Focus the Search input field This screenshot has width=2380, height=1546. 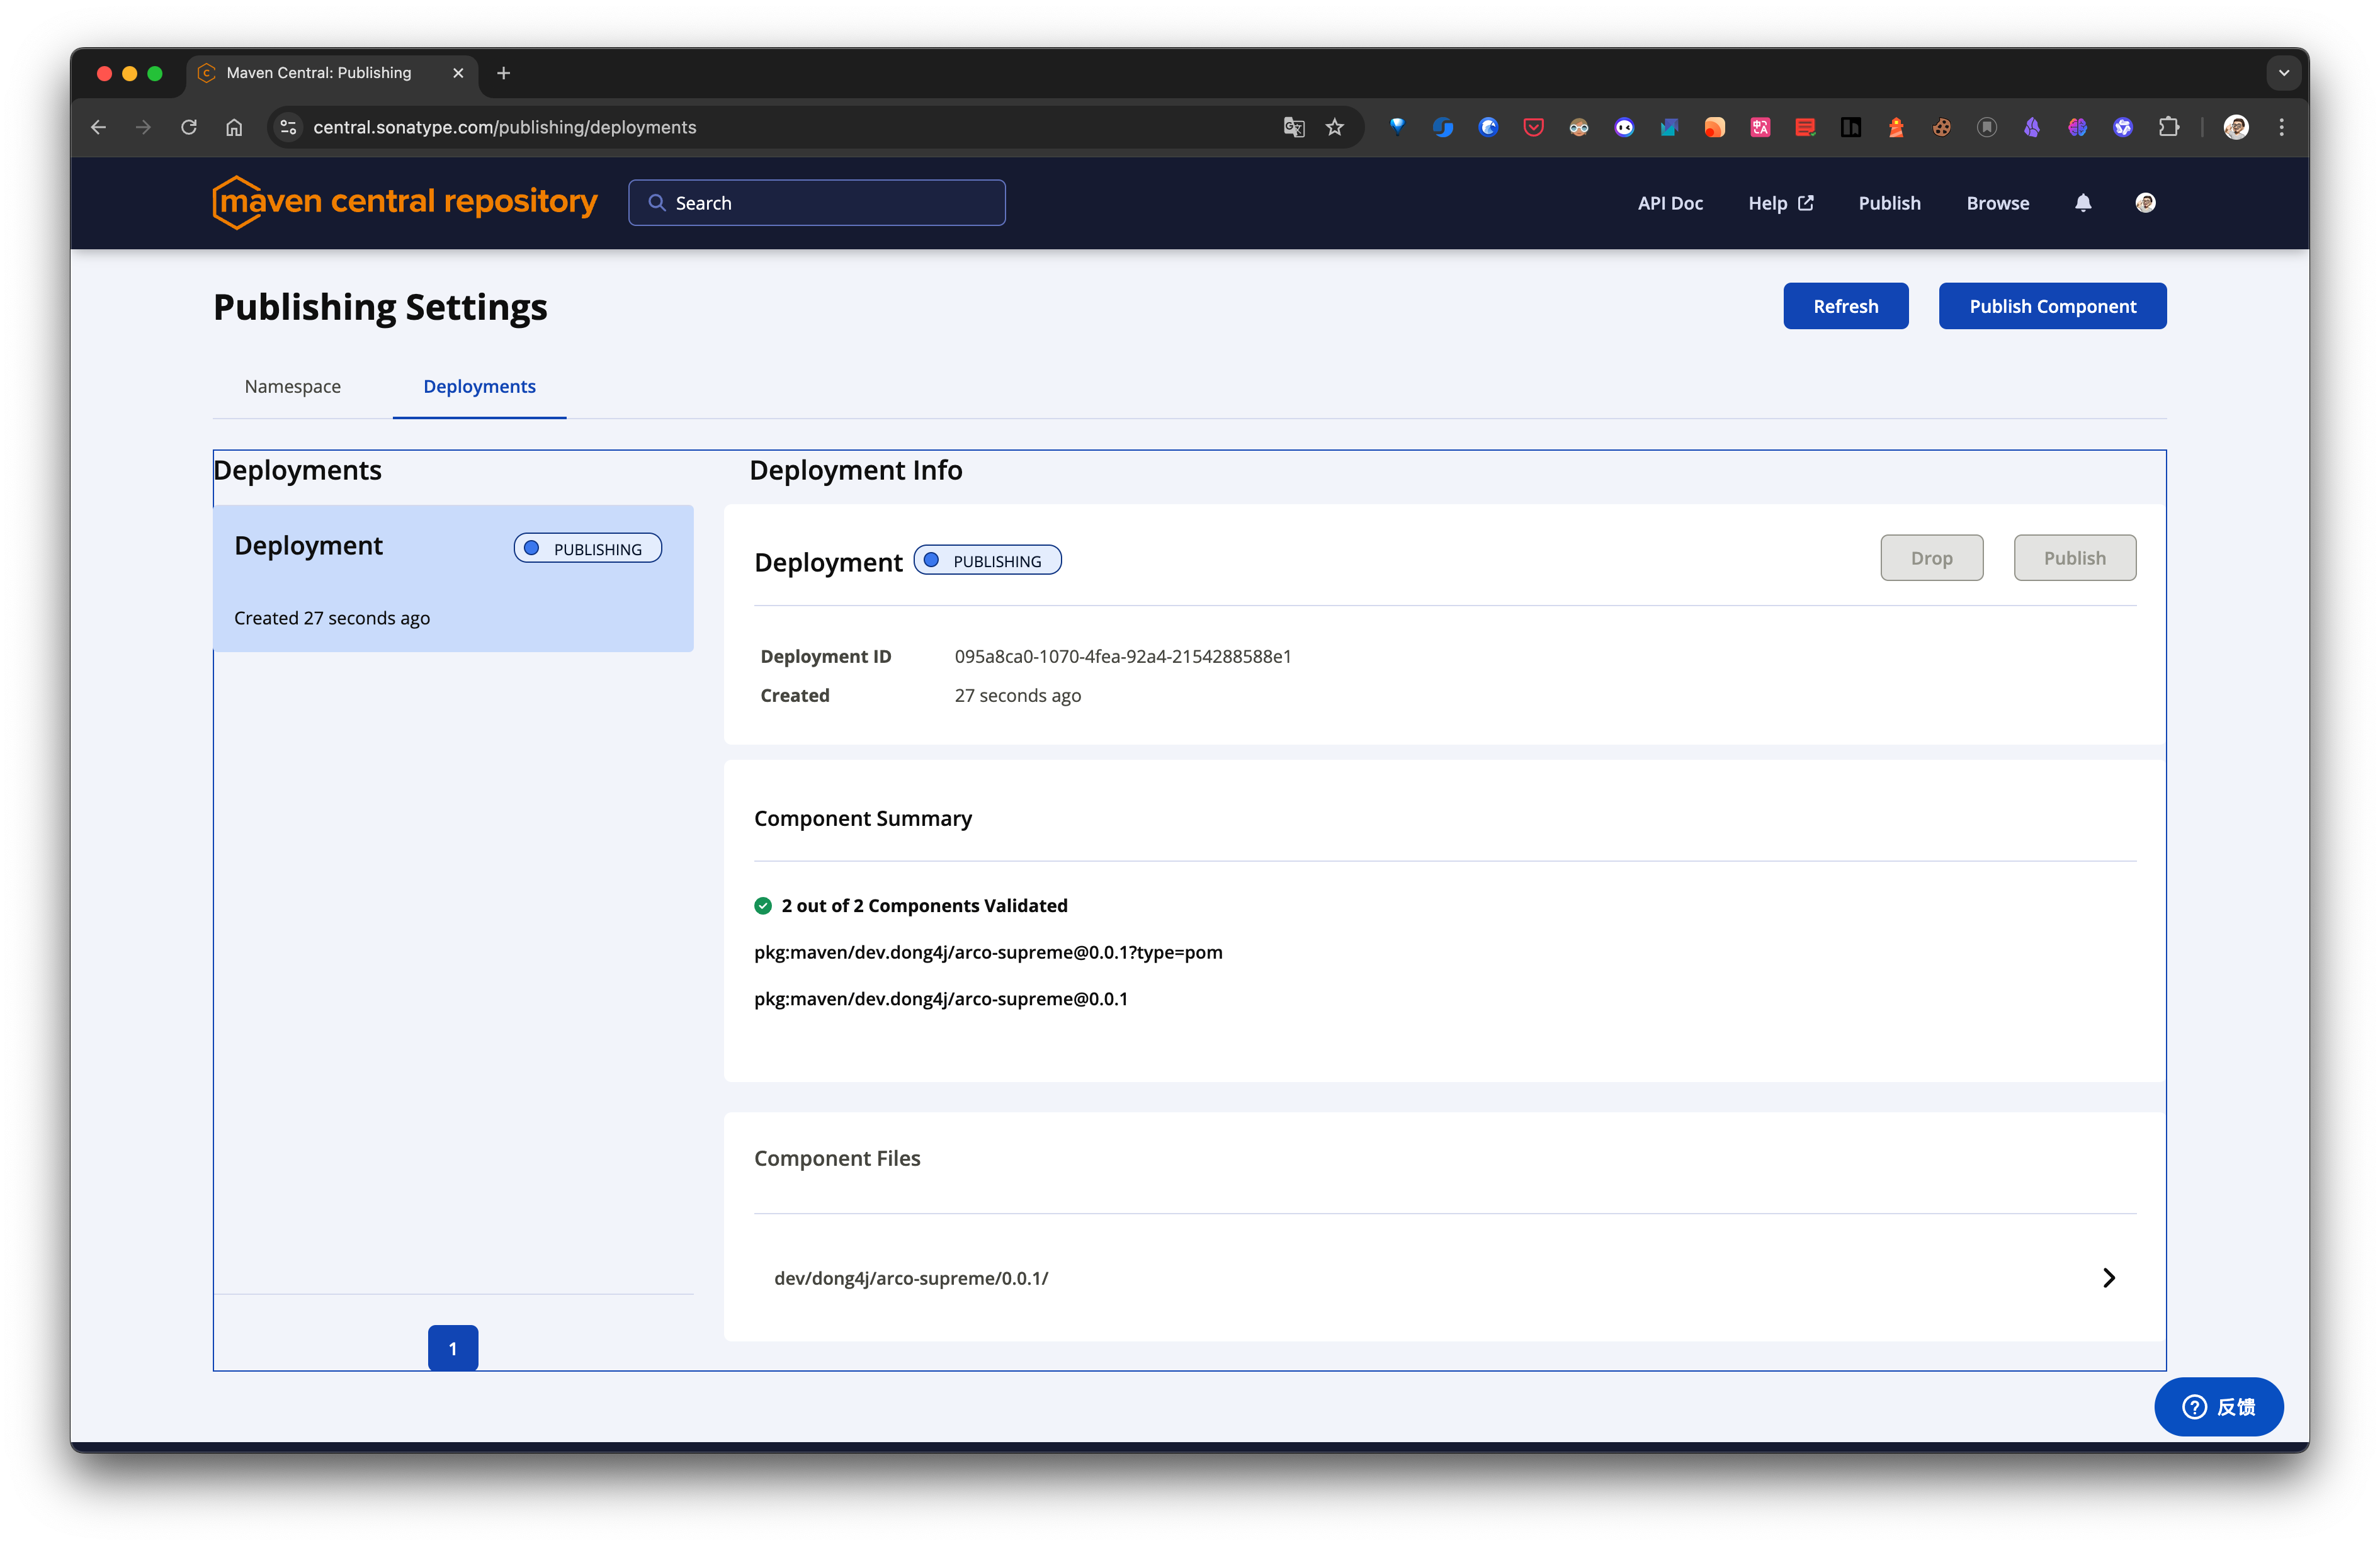tap(817, 203)
